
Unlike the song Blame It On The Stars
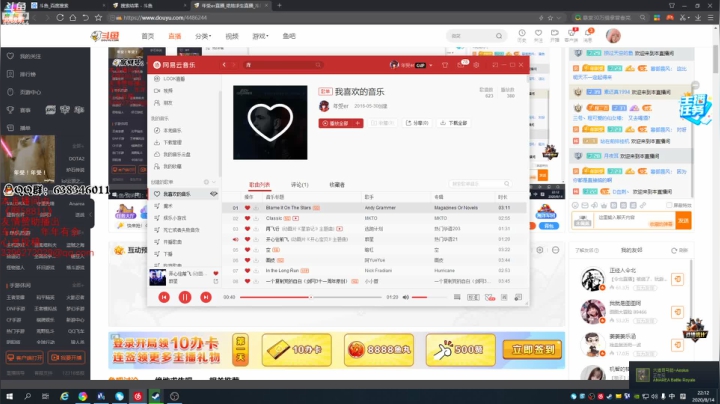pos(248,208)
